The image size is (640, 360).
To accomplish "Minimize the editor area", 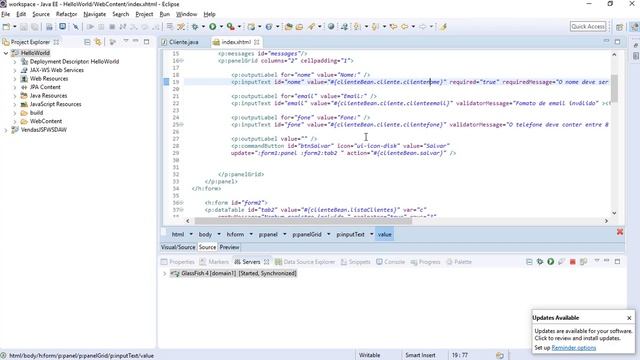I will [x=606, y=41].
